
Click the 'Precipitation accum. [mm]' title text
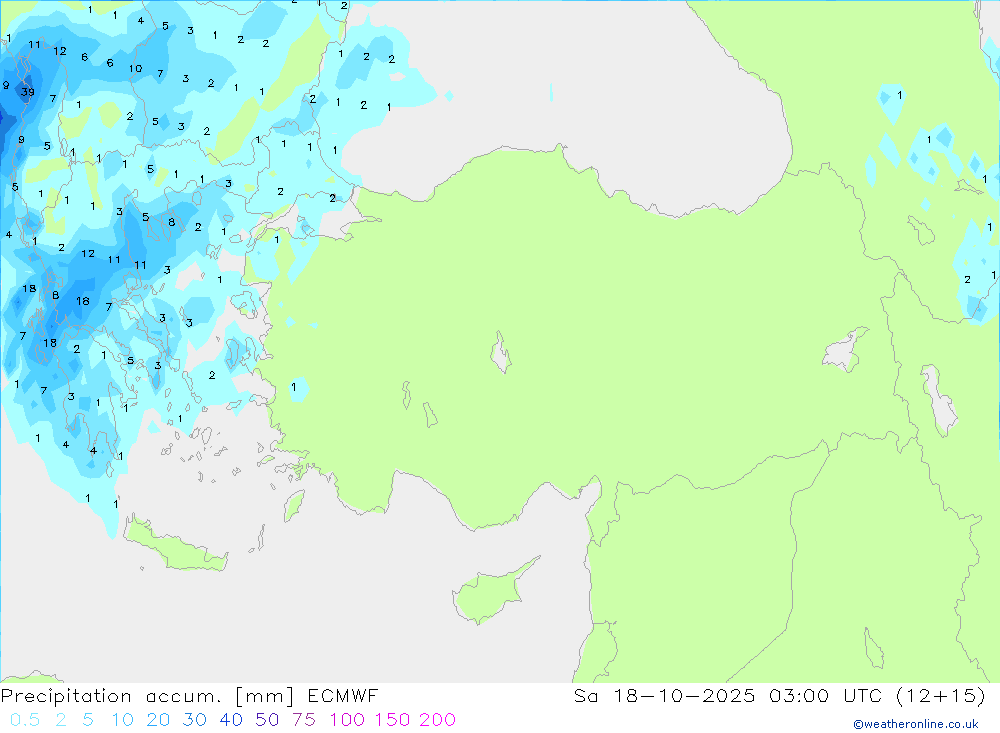(147, 696)
